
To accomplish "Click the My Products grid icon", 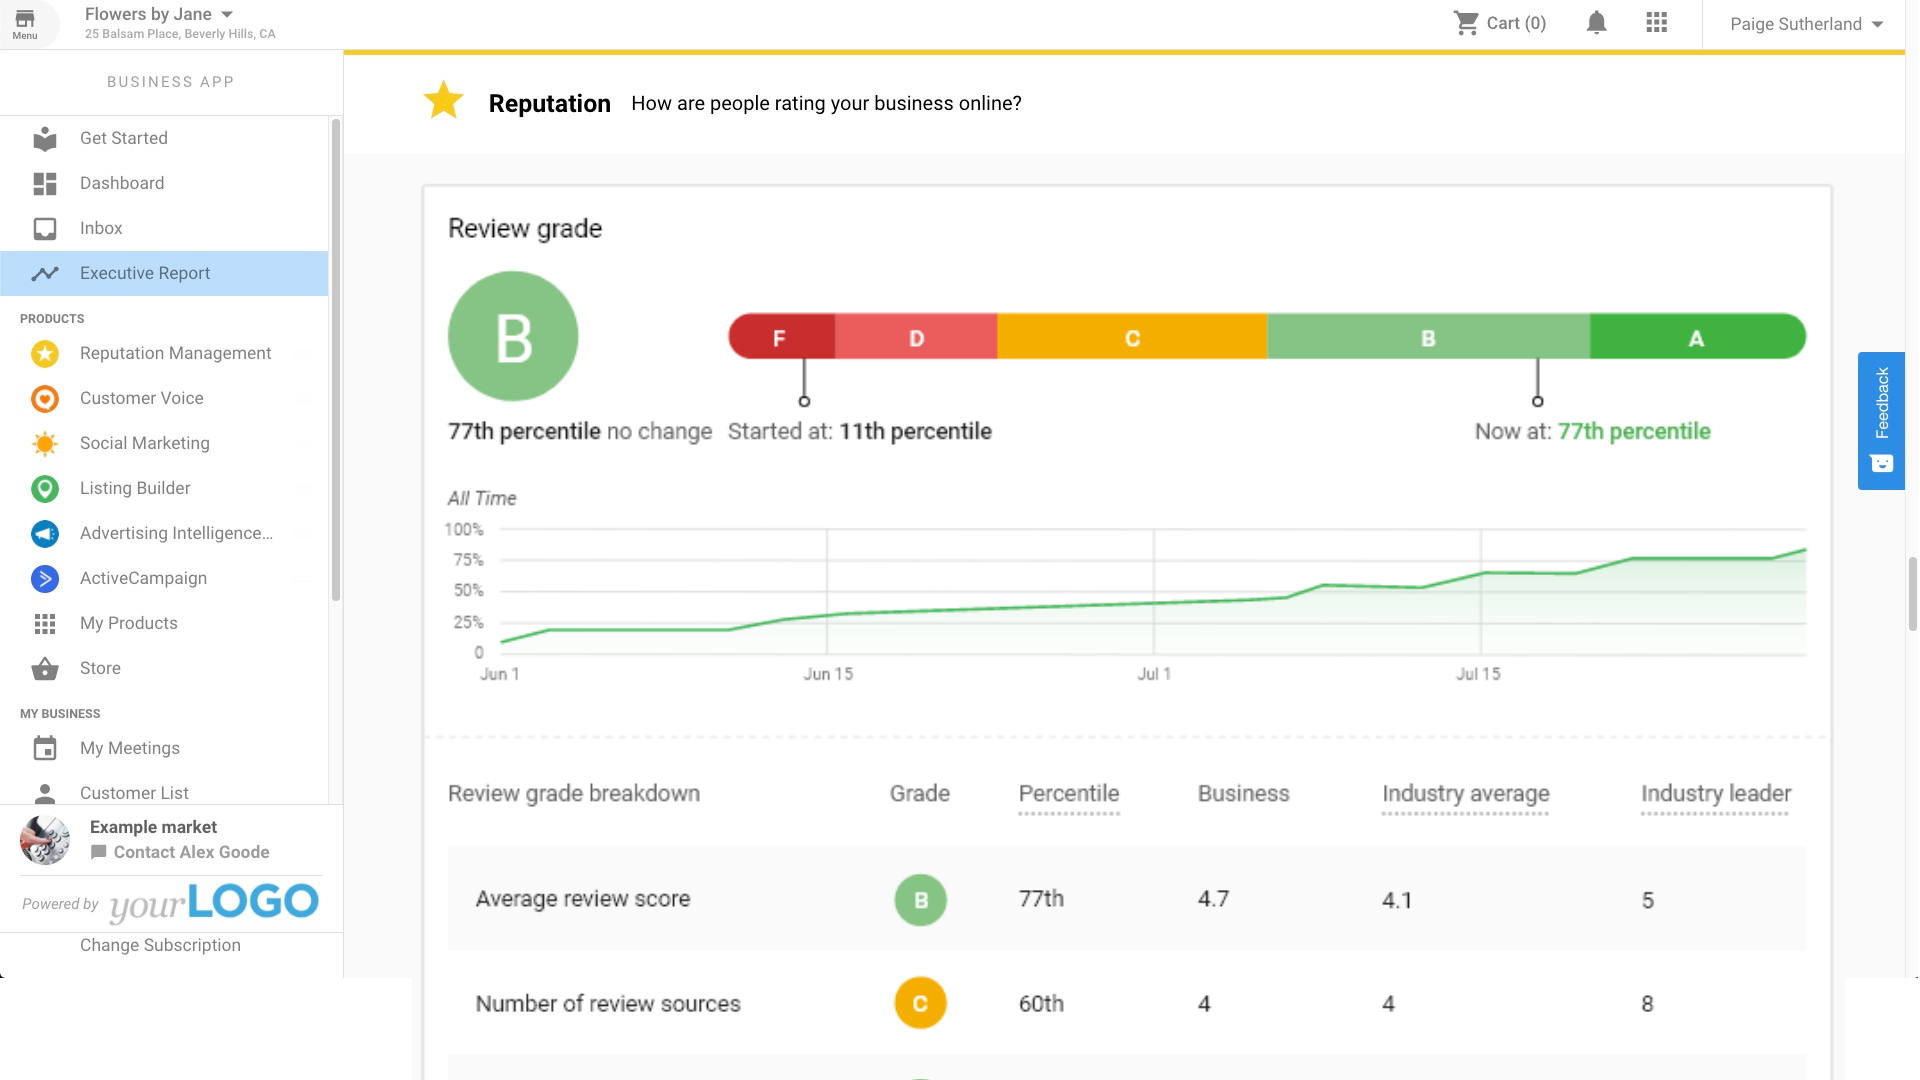I will click(x=45, y=624).
